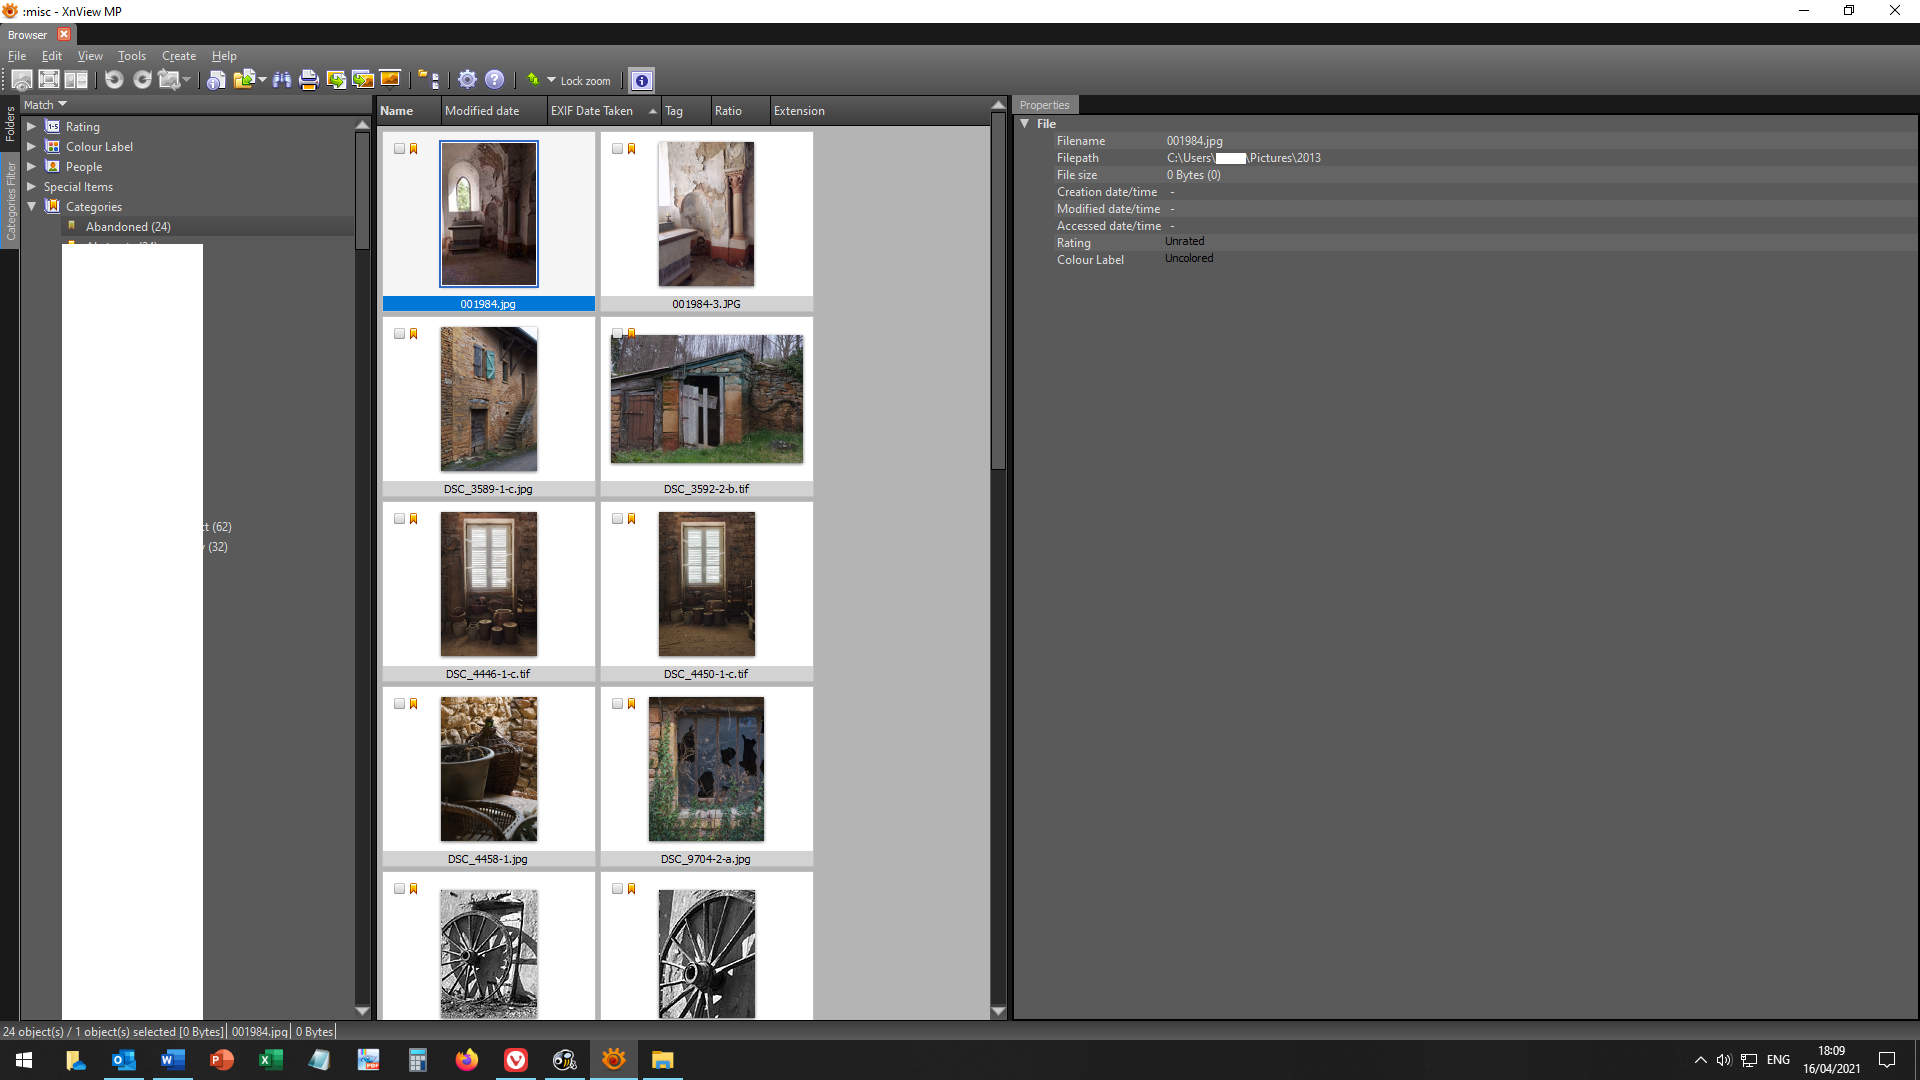The image size is (1920, 1080).
Task: Open the Match dropdown
Action: click(45, 105)
